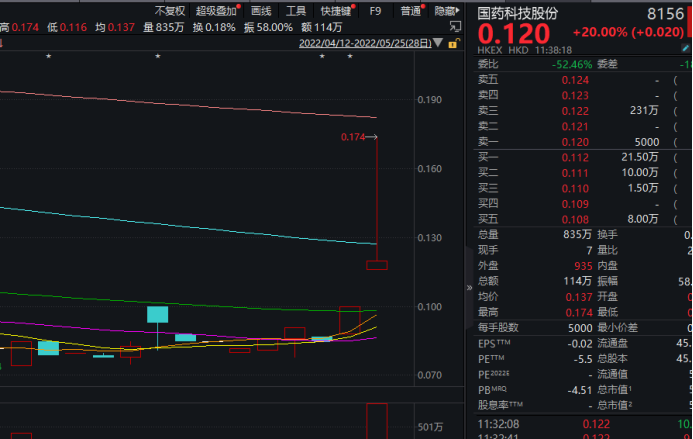Screen dimensions: 693x439
Task: Click the 0.190 price axis label
Action: [430, 100]
